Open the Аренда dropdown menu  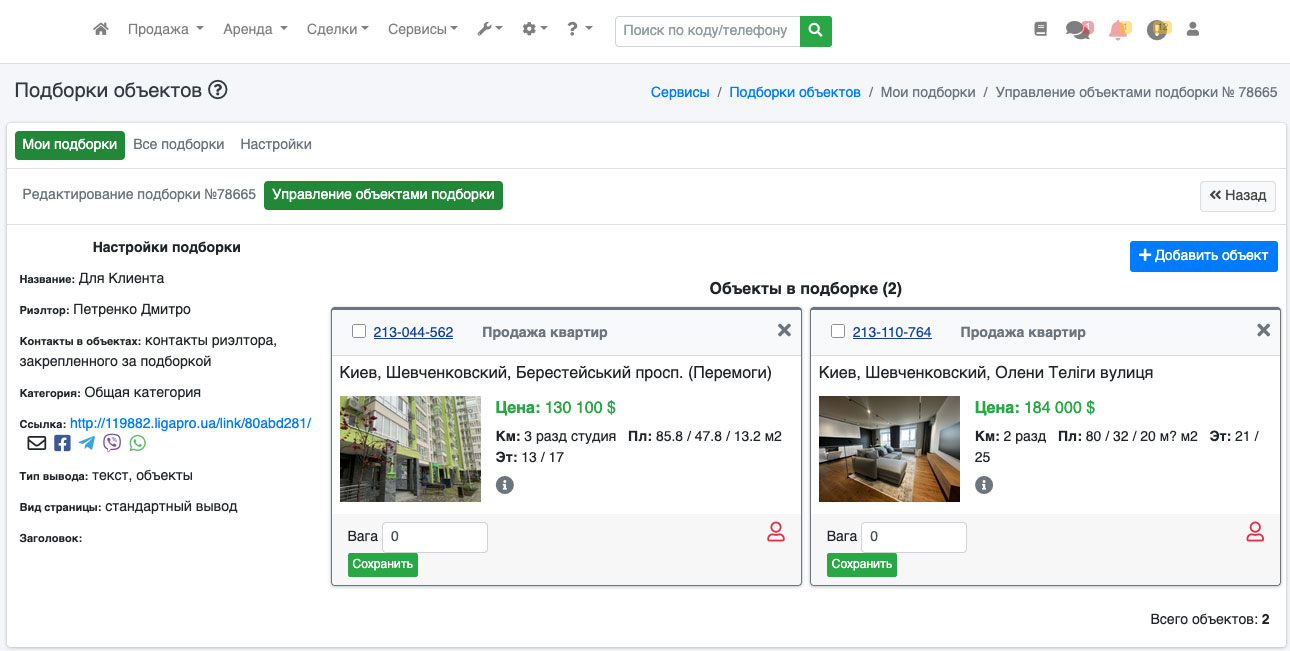tap(255, 30)
